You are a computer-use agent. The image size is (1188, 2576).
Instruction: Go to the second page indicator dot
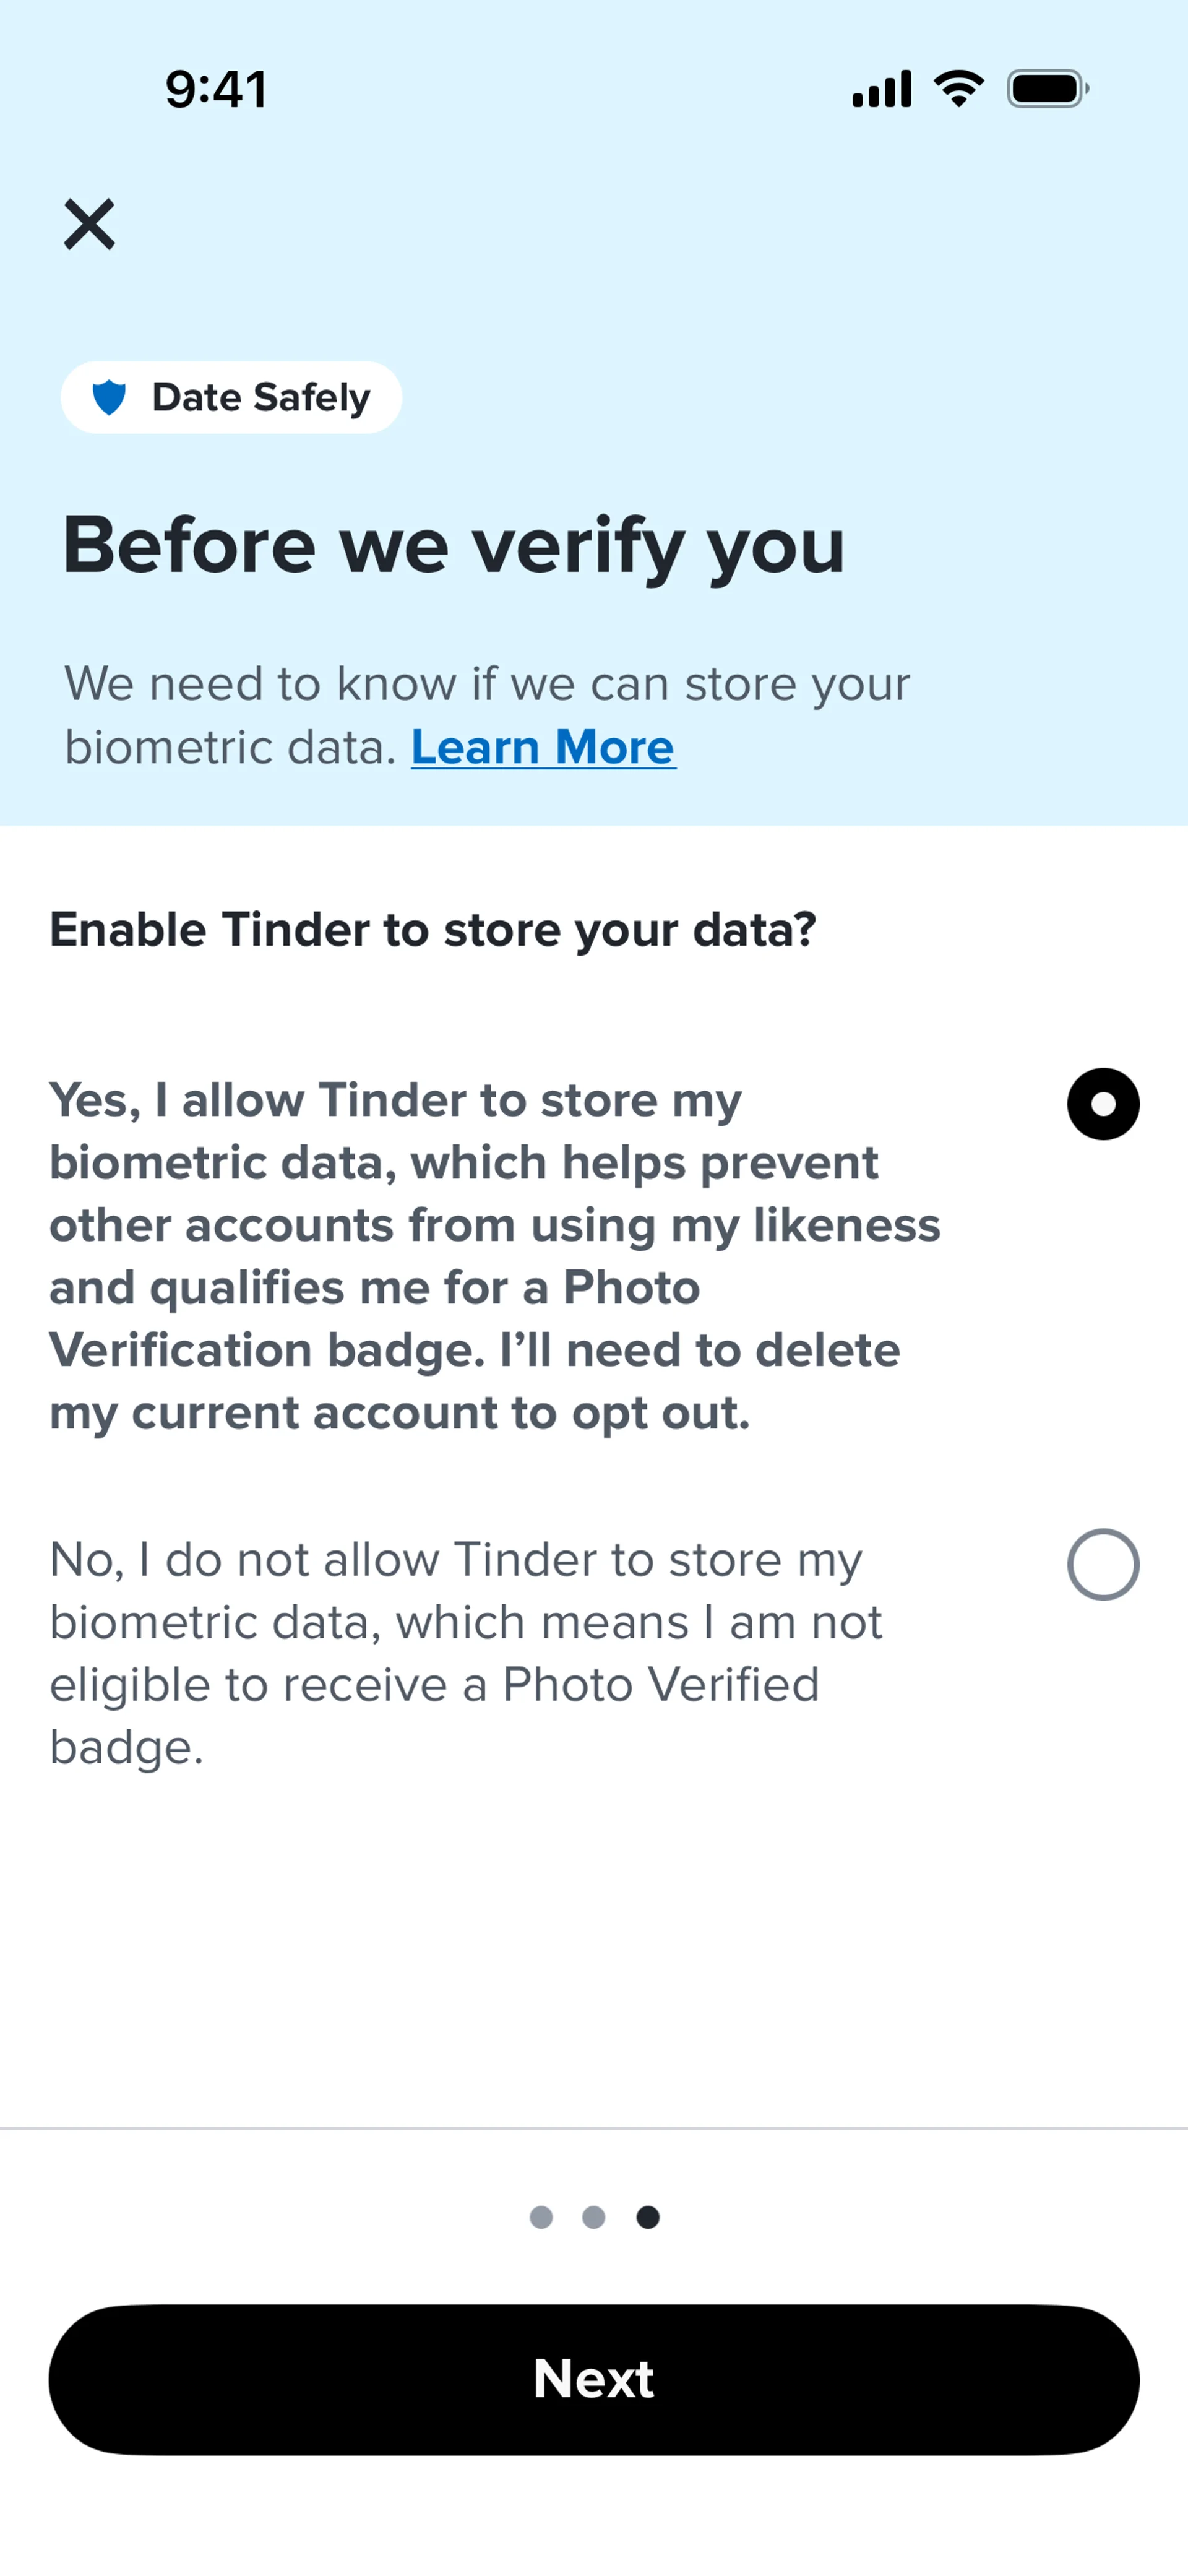(x=594, y=2217)
